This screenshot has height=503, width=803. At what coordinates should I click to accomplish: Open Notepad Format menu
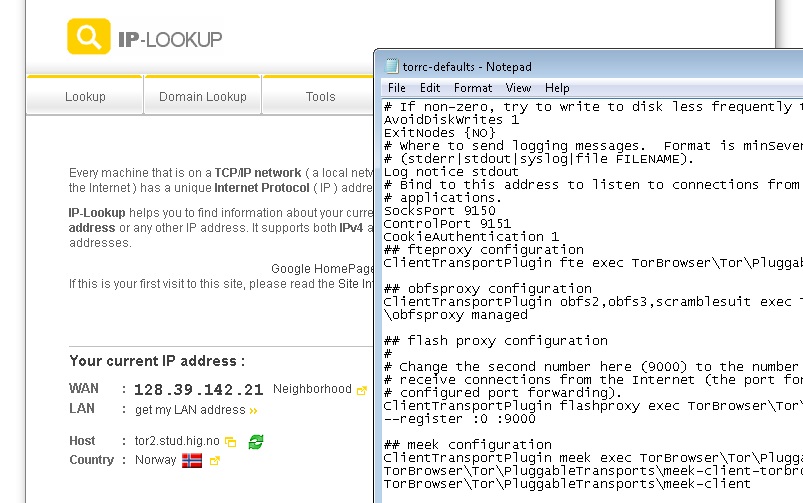click(473, 88)
